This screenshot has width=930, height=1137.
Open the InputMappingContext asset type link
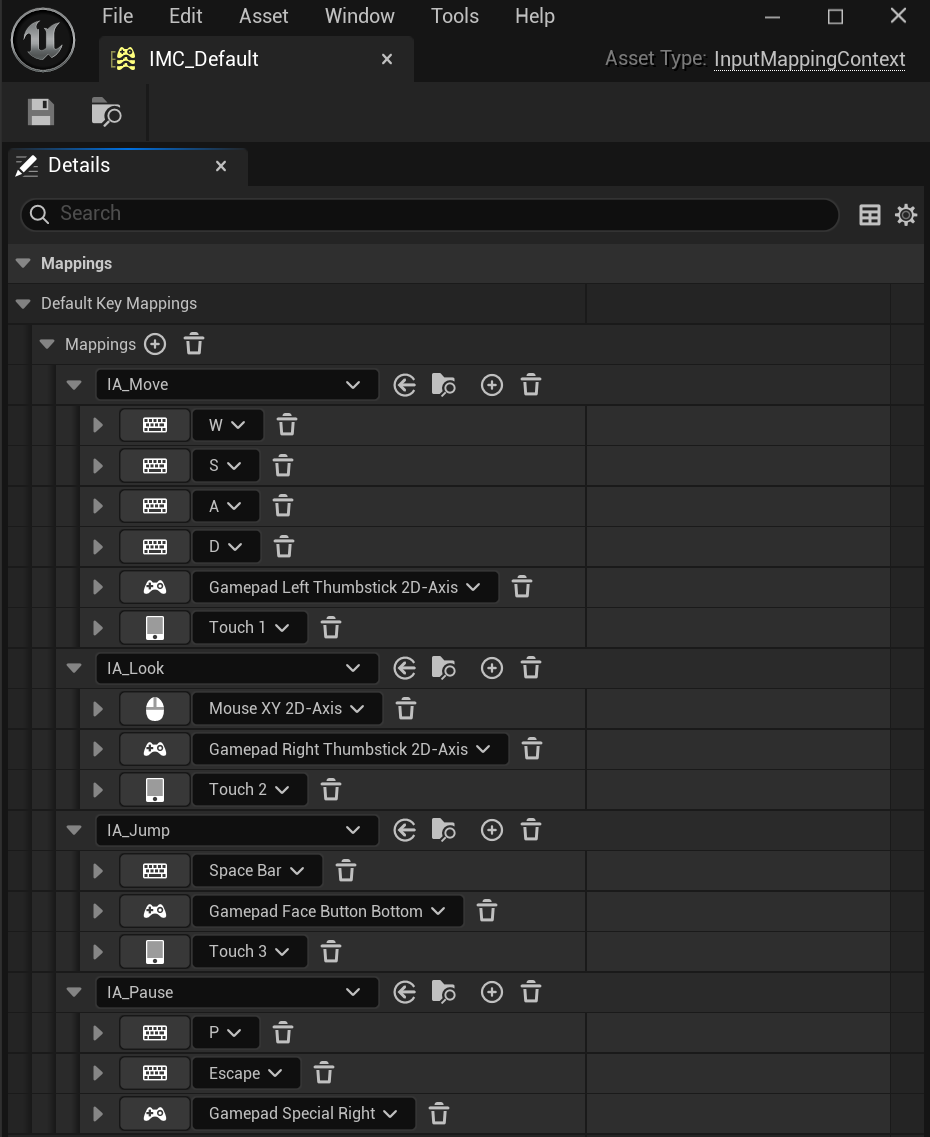point(810,59)
